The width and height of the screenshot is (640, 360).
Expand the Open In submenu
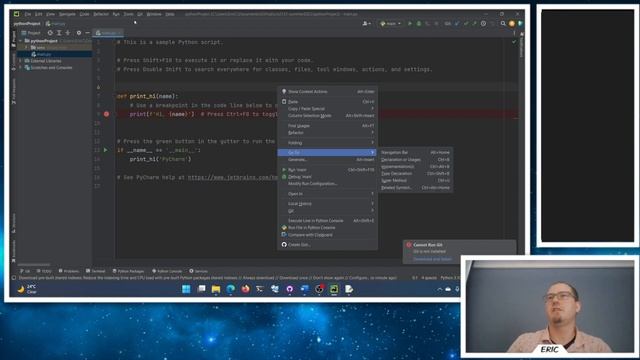(x=327, y=193)
